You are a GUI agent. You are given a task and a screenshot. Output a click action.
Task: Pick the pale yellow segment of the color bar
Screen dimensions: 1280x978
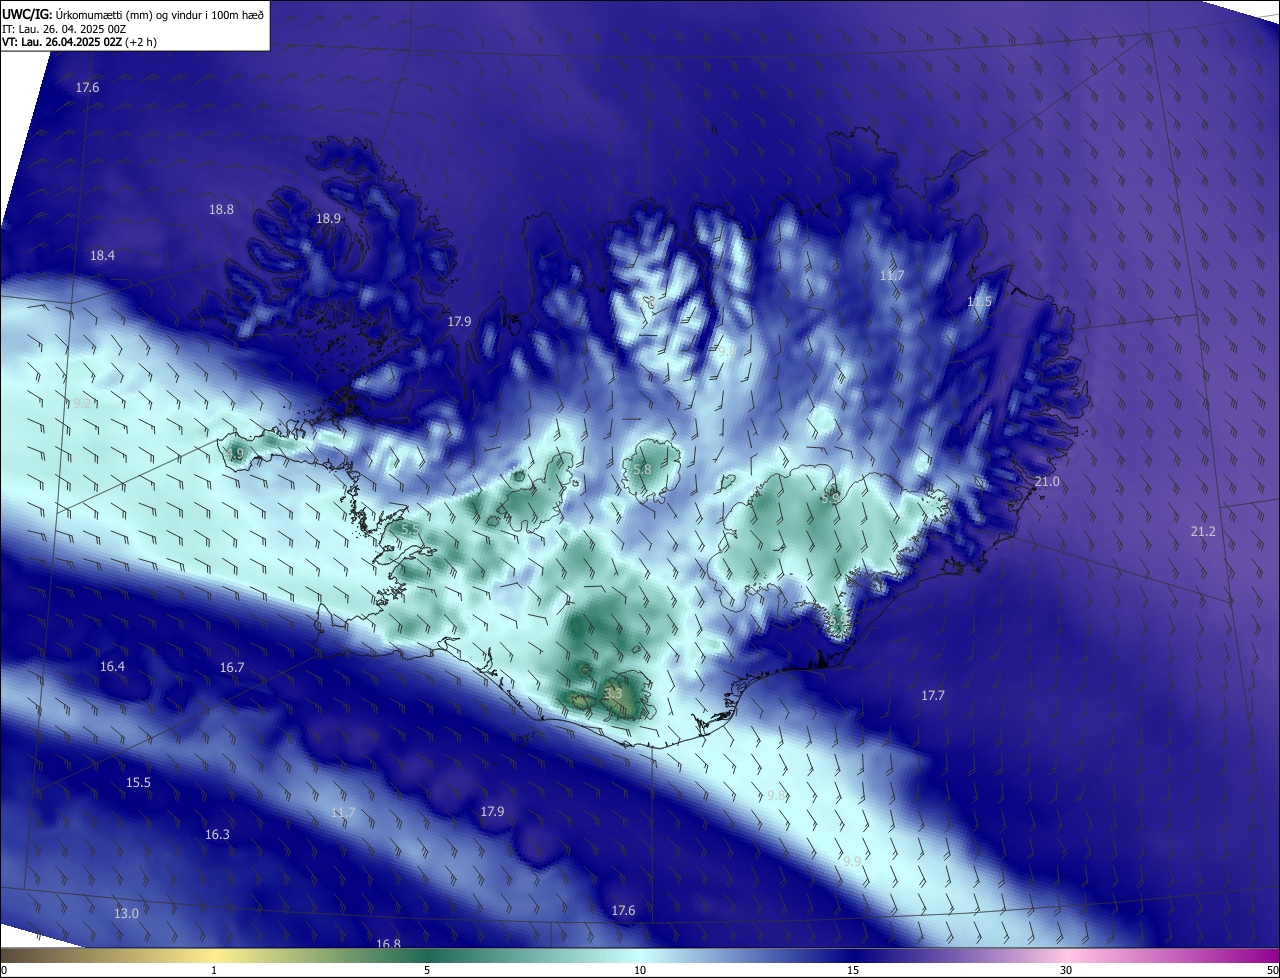[214, 955]
